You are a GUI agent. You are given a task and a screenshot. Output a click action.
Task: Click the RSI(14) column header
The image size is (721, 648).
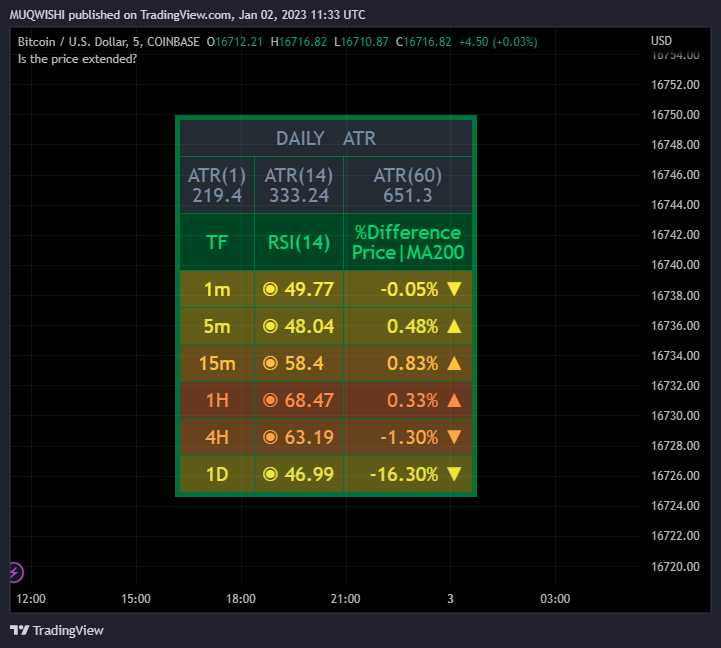pos(299,242)
